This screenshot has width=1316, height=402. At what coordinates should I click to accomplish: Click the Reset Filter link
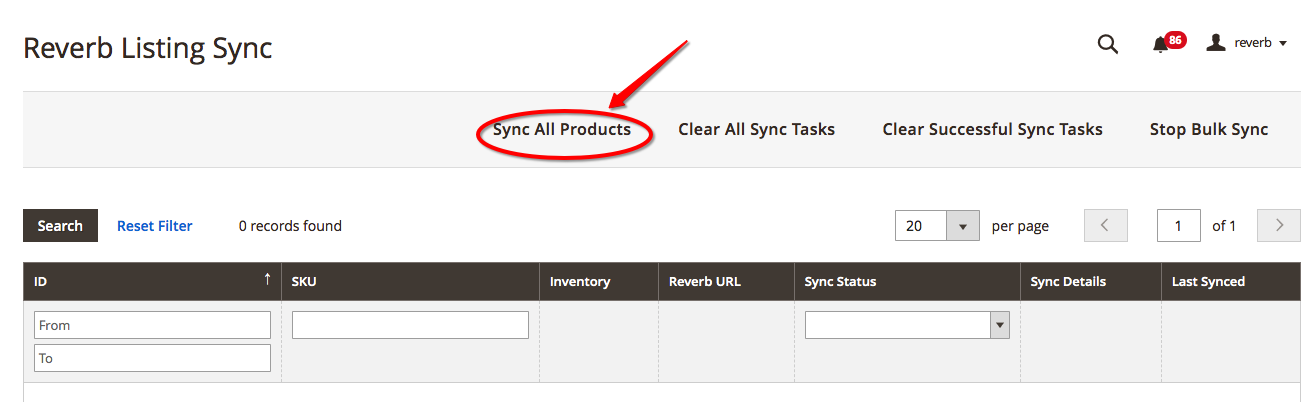click(155, 226)
